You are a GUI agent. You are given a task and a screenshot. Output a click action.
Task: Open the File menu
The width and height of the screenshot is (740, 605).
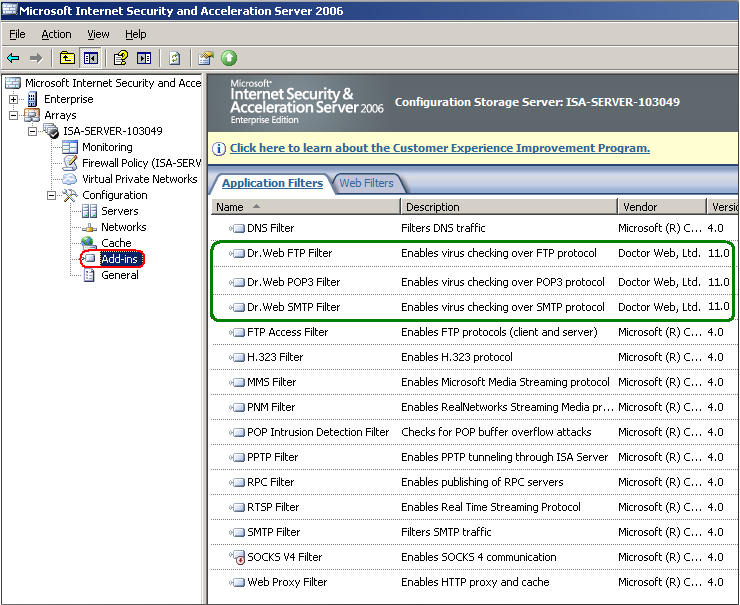click(17, 34)
